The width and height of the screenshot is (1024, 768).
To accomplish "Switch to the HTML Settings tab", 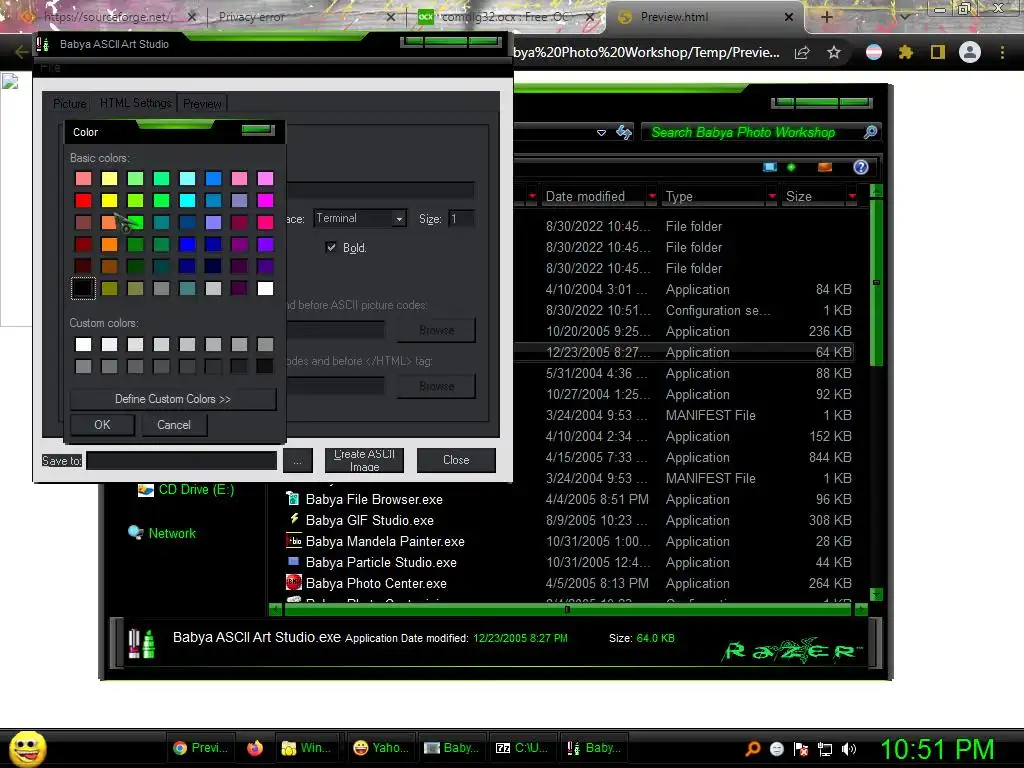I will tap(135, 103).
